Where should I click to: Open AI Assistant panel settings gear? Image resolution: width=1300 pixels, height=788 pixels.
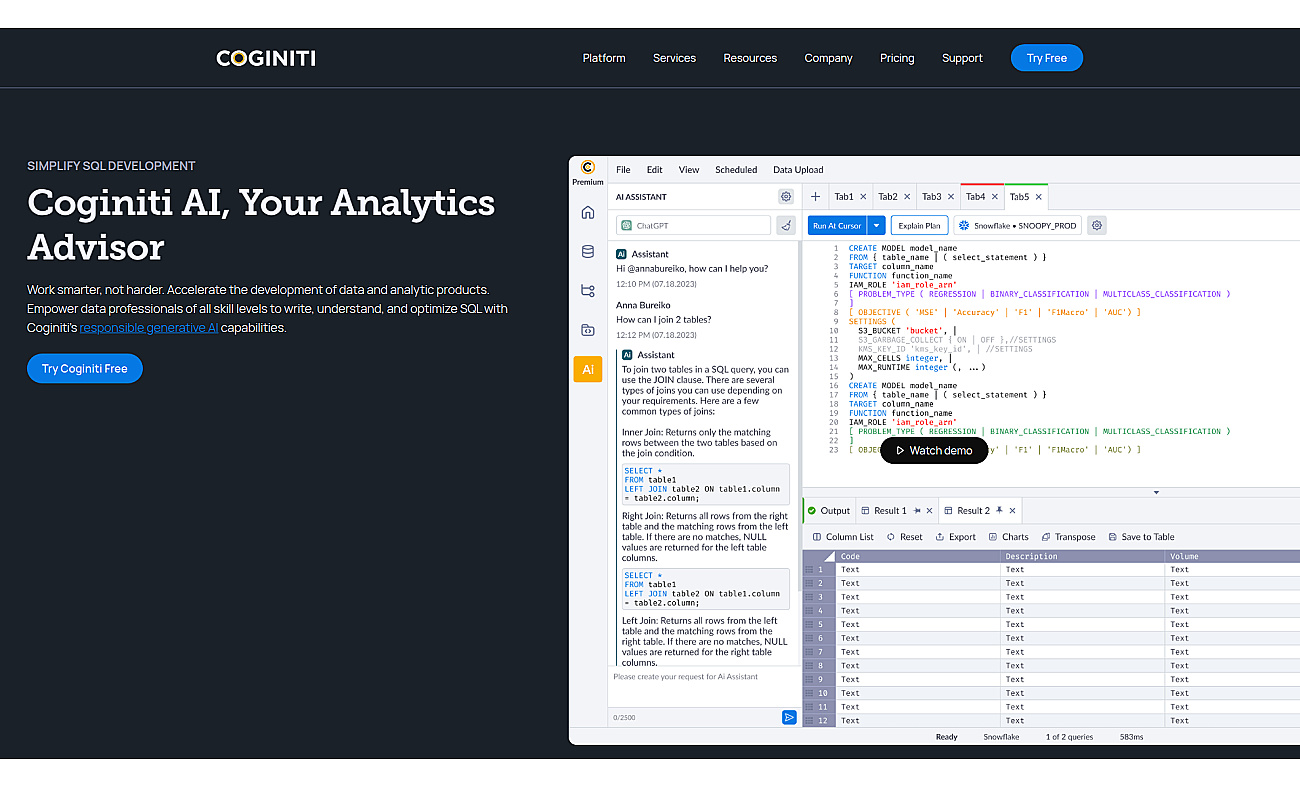[x=786, y=197]
